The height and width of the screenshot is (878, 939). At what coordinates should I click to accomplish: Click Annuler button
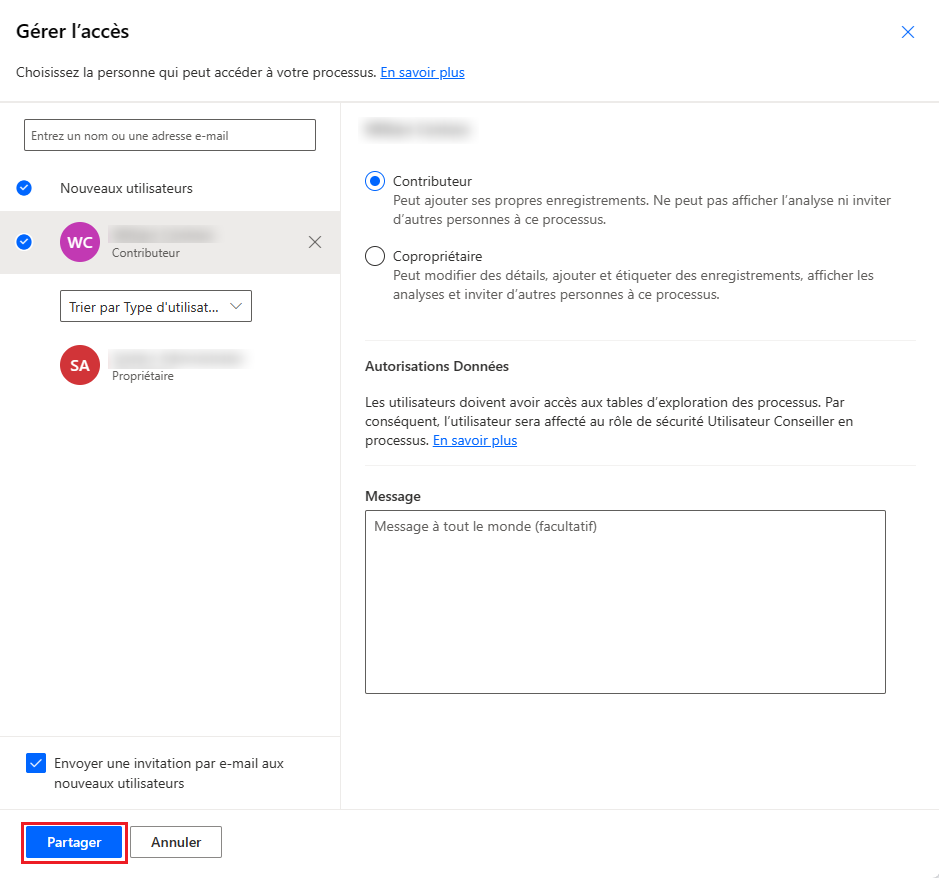point(176,842)
